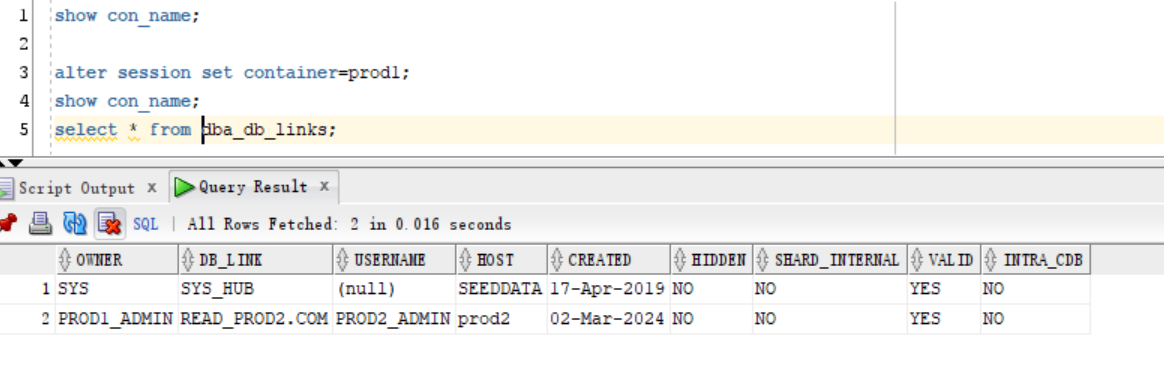Viewport: 1164px width, 378px height.
Task: Click the print results icon
Action: coord(40,223)
